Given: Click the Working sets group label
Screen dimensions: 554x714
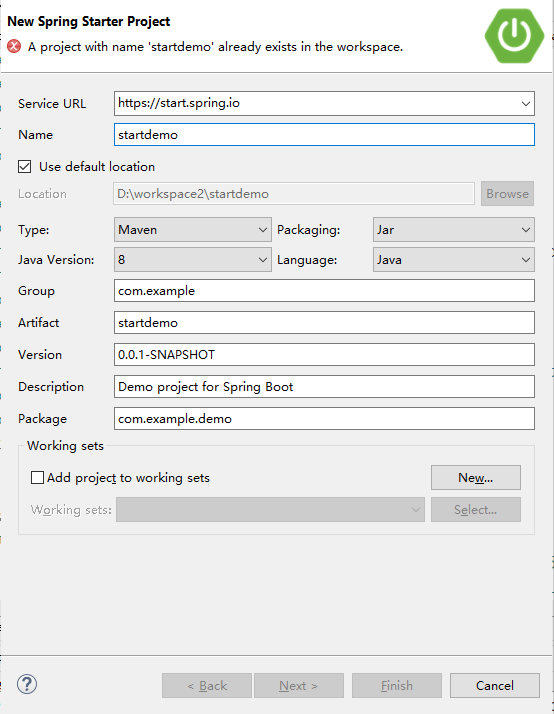Looking at the screenshot, I should (65, 446).
